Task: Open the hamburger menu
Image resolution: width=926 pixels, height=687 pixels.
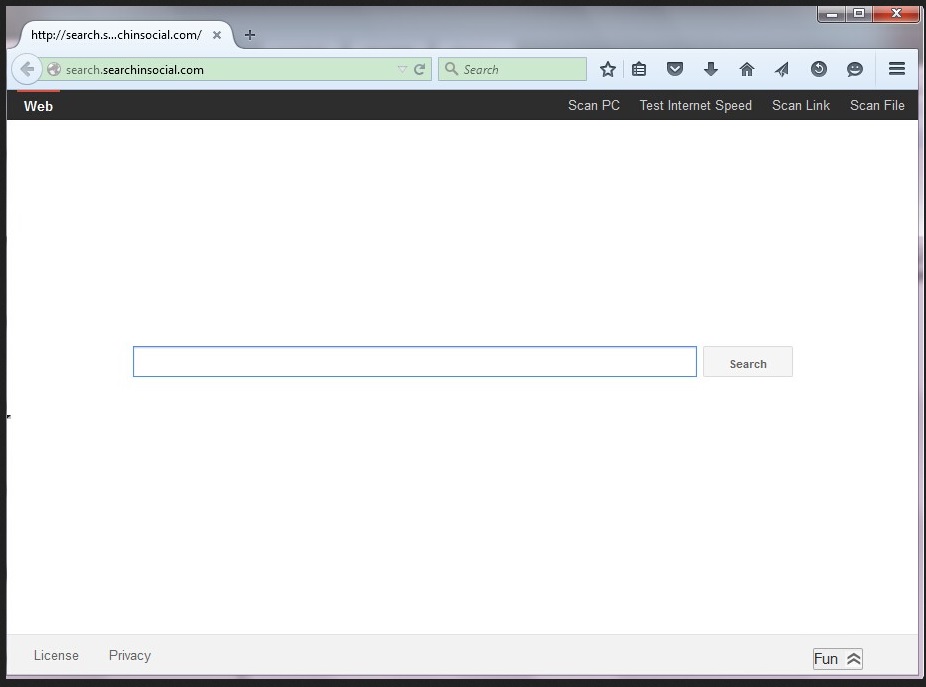Action: tap(897, 69)
